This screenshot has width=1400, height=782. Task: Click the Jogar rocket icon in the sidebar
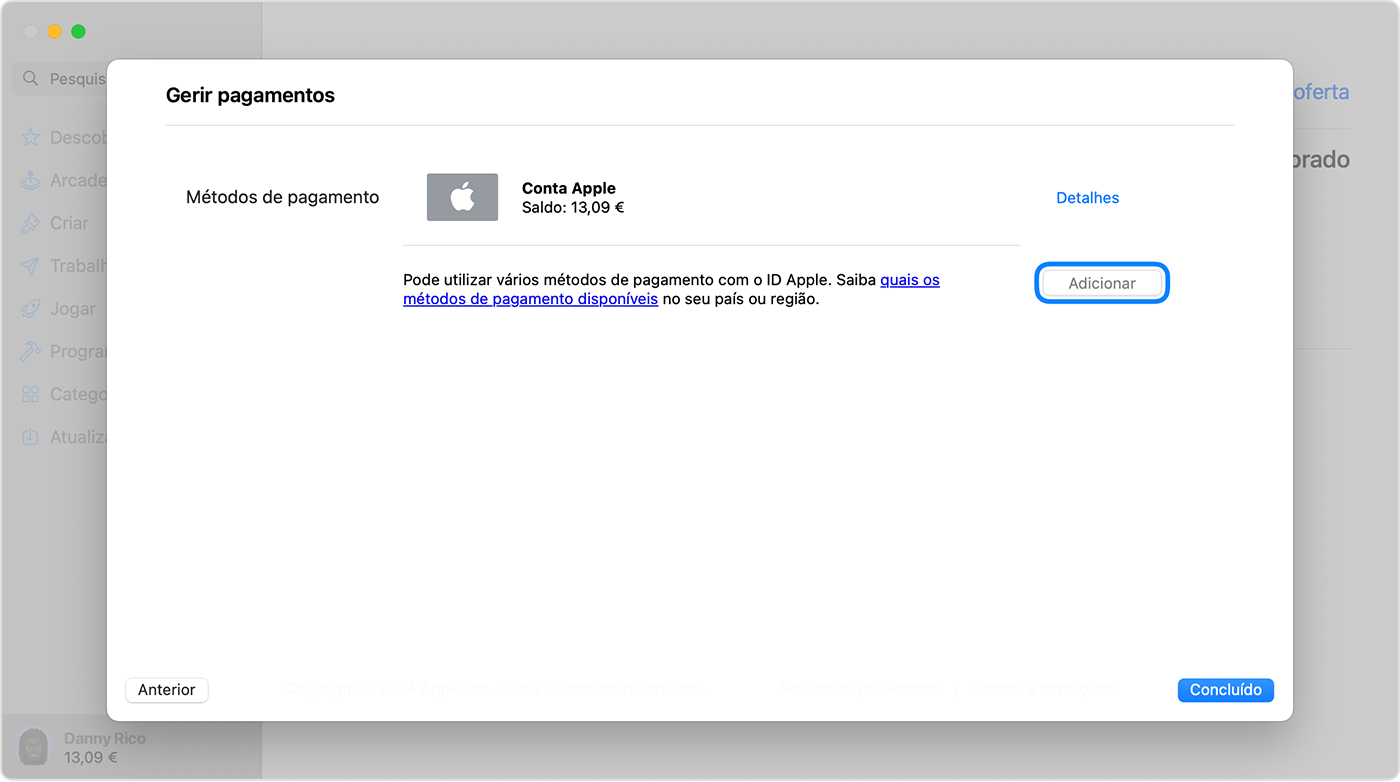(x=31, y=309)
